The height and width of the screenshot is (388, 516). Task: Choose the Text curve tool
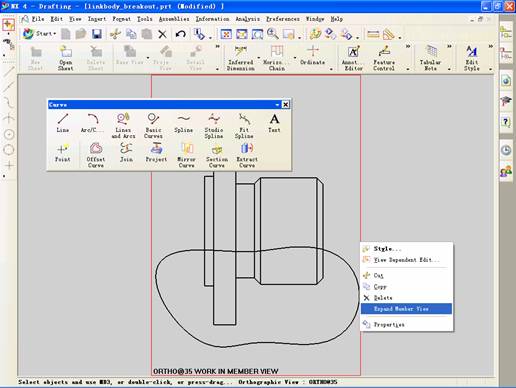coord(274,123)
